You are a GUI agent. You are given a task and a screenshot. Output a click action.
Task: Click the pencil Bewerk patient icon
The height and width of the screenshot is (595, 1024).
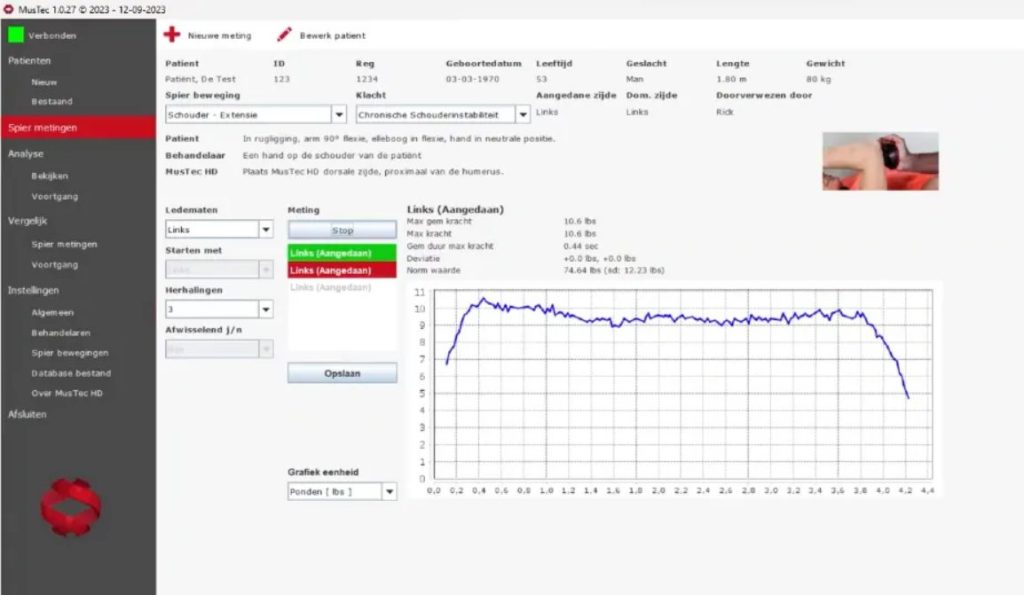(x=284, y=35)
